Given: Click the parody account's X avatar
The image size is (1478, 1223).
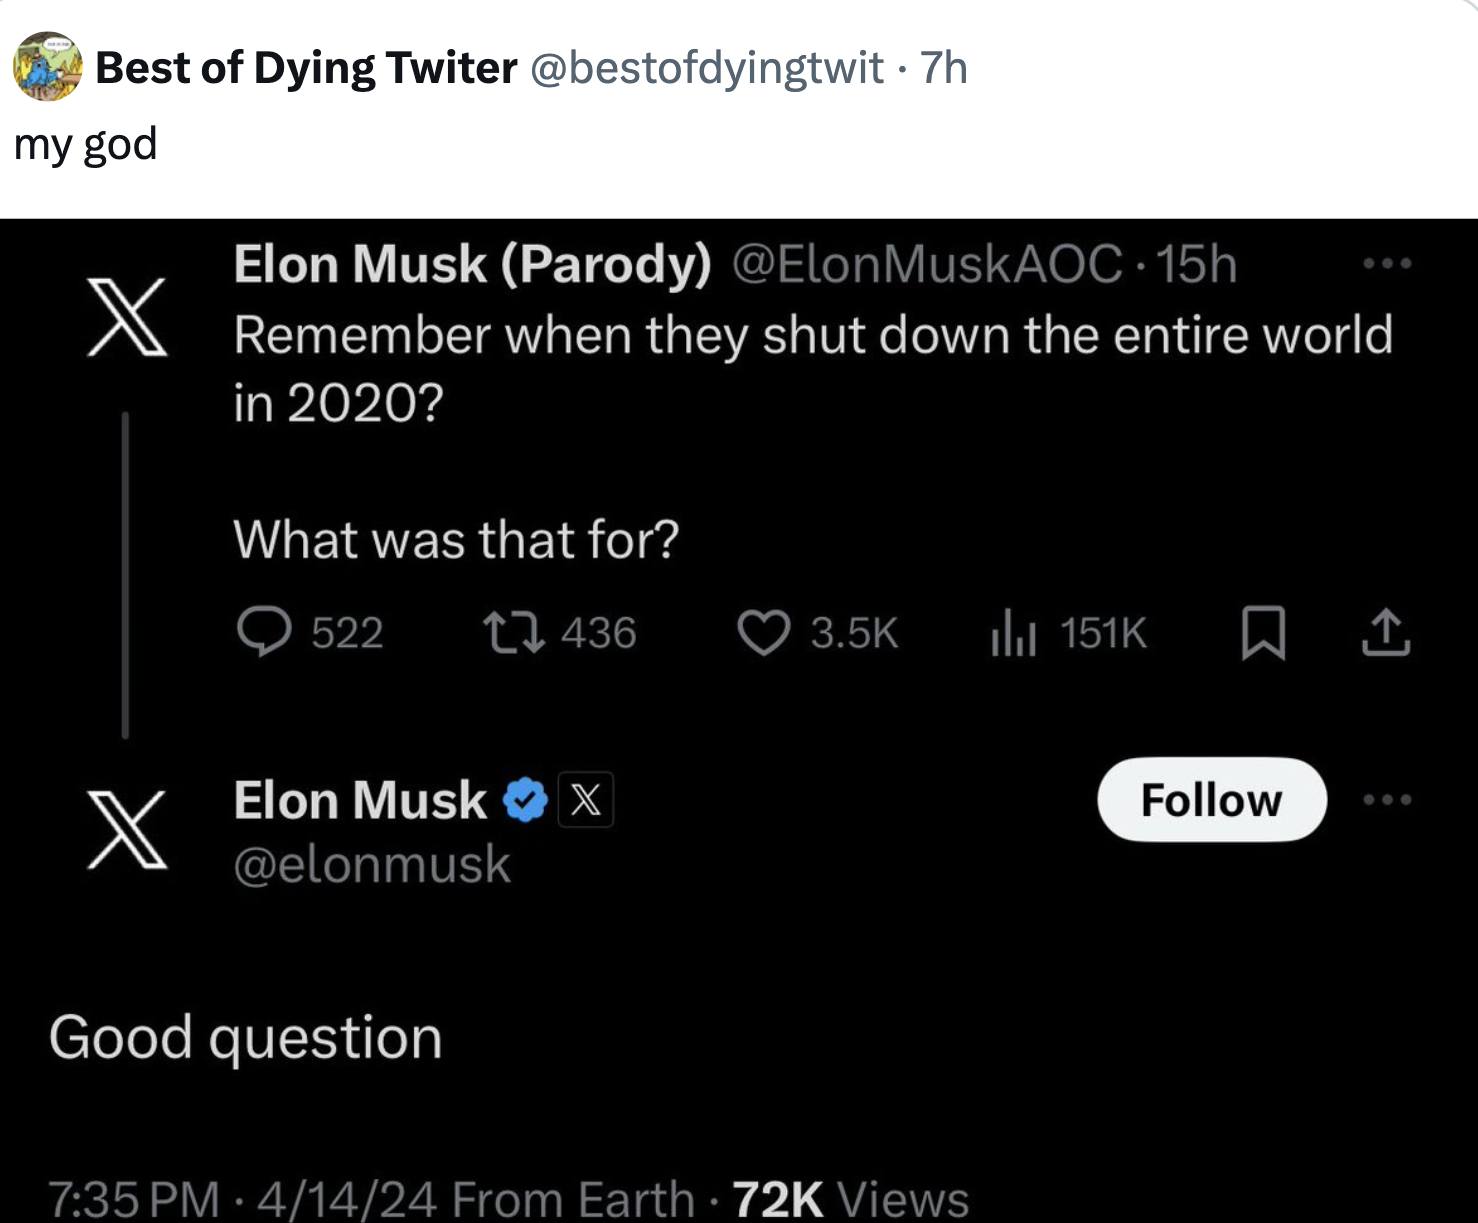Looking at the screenshot, I should (x=127, y=317).
